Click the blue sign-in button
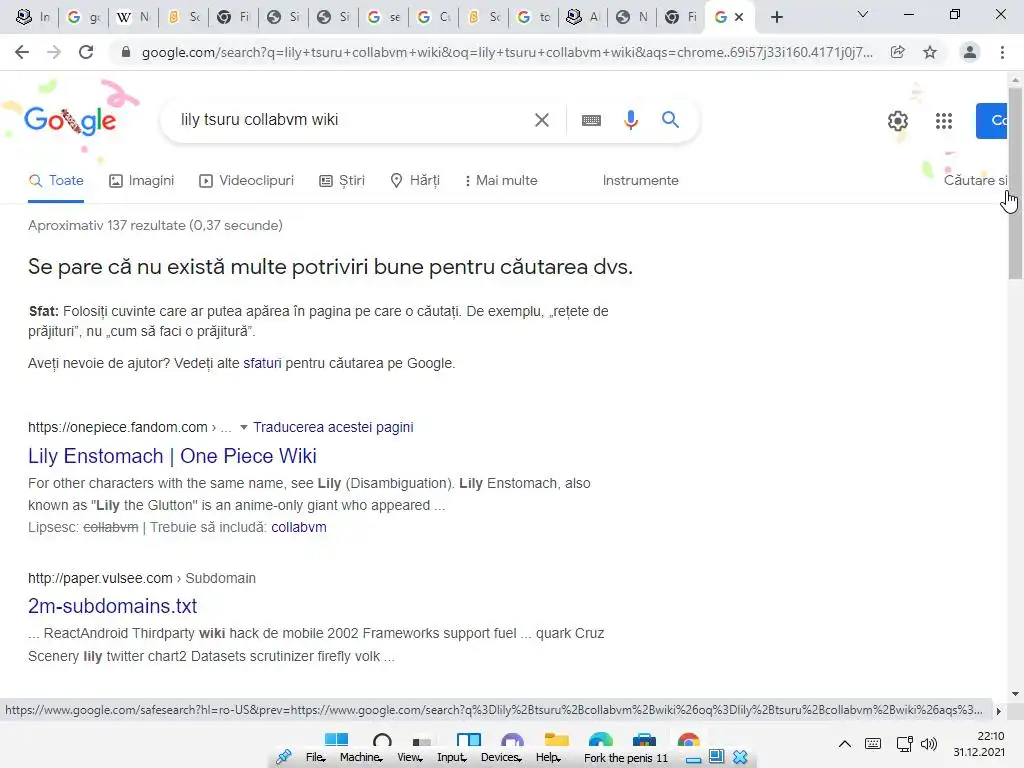 [991, 121]
